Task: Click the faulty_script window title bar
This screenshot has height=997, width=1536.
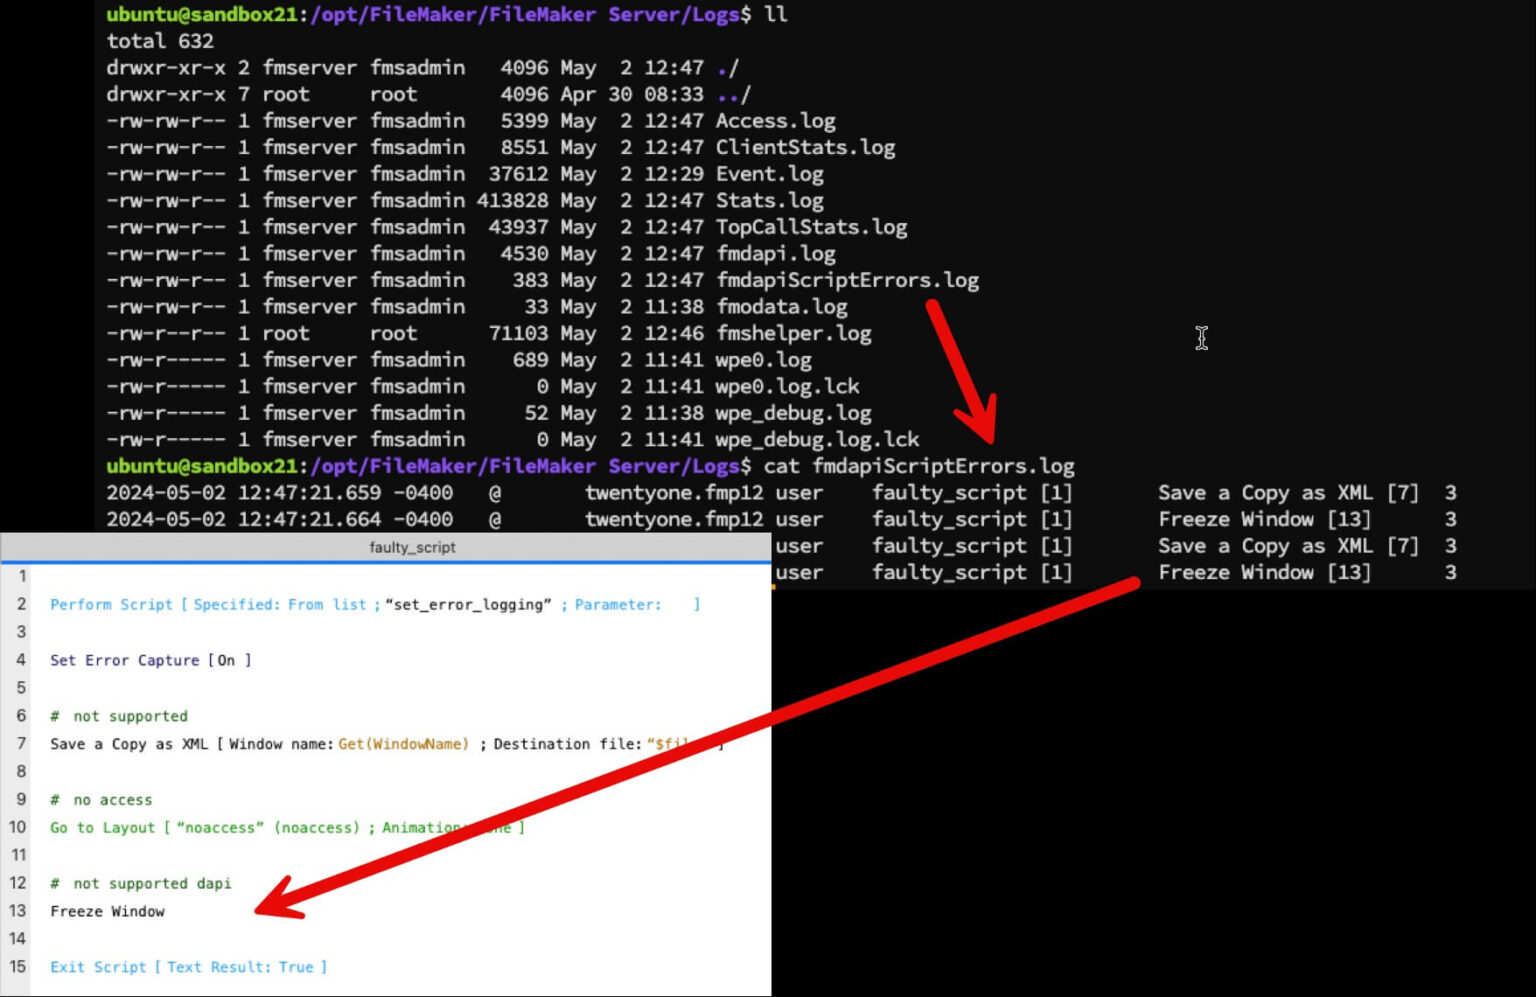Action: [x=413, y=547]
